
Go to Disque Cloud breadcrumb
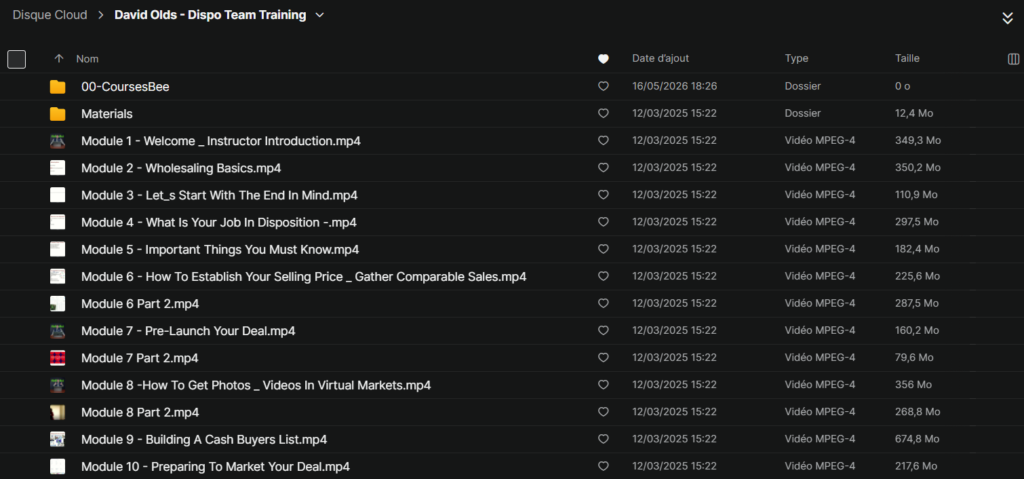[50, 15]
